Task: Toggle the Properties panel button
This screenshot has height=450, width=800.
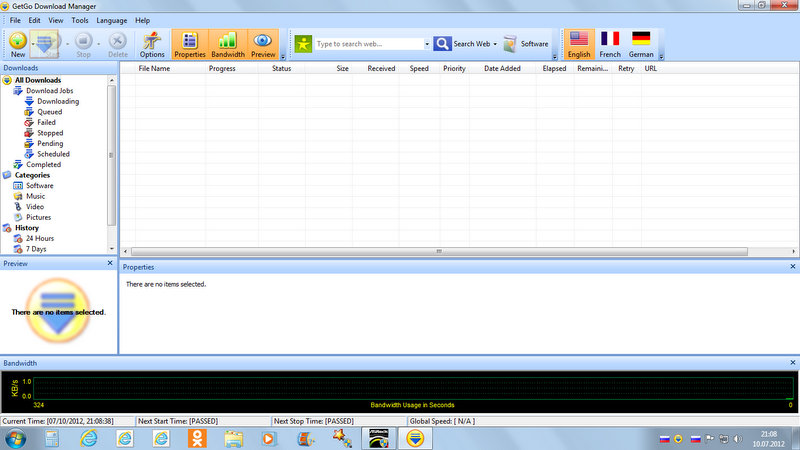Action: click(190, 44)
